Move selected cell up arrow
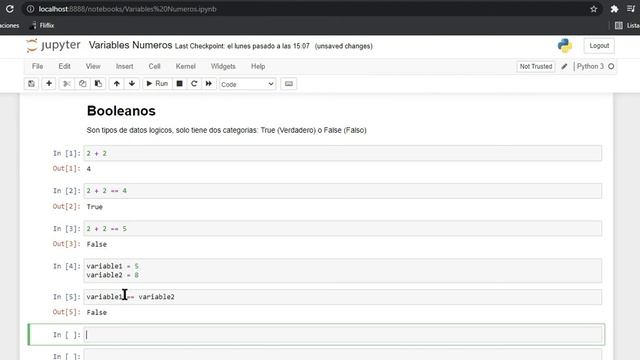The image size is (640, 360). click(117, 84)
